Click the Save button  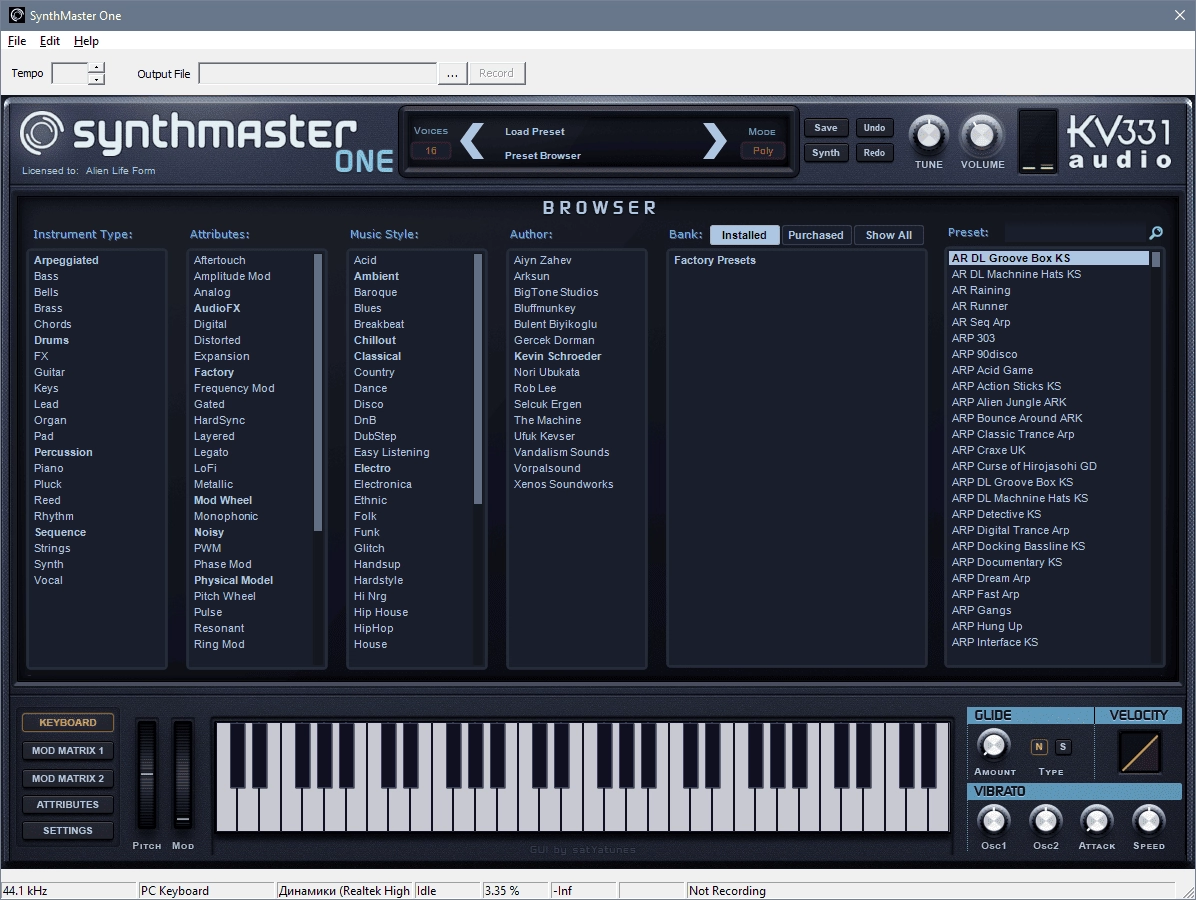pyautogui.click(x=825, y=128)
